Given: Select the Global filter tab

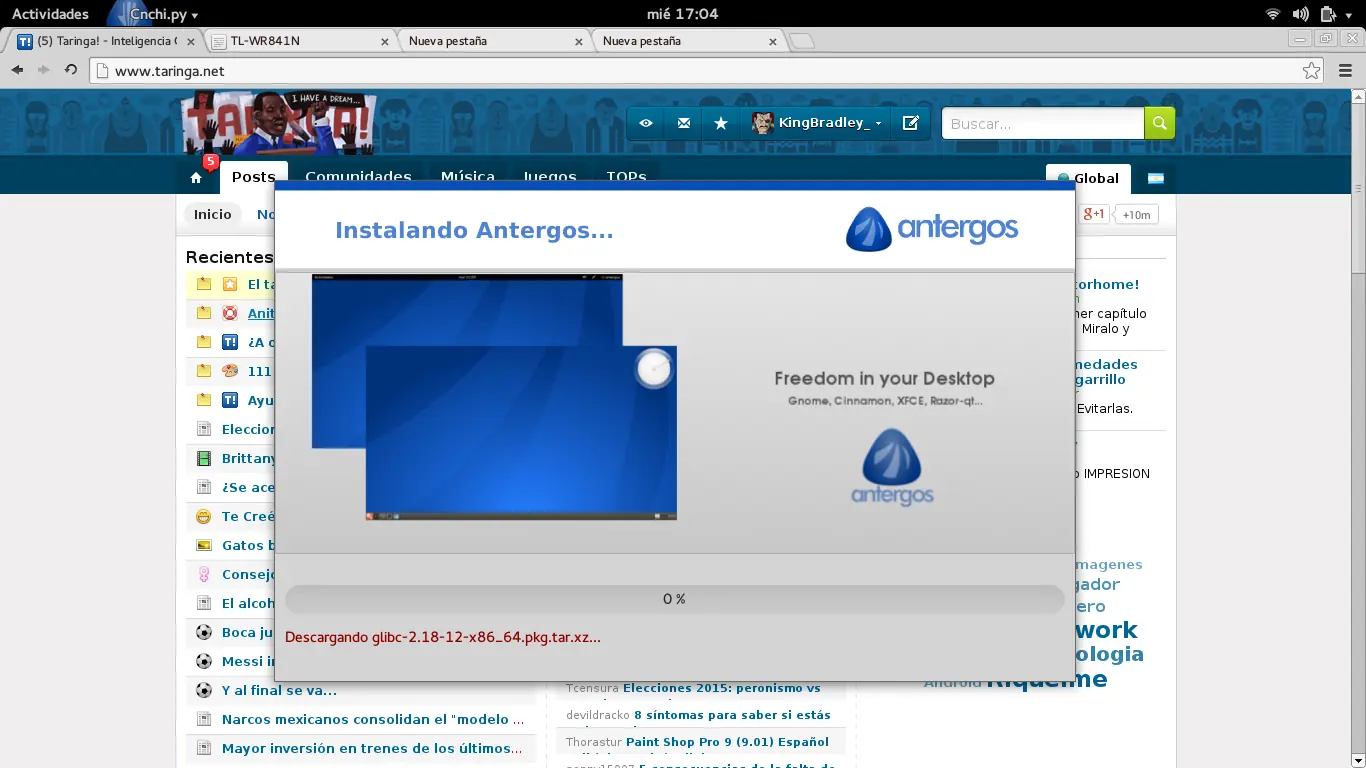Looking at the screenshot, I should 1088,178.
